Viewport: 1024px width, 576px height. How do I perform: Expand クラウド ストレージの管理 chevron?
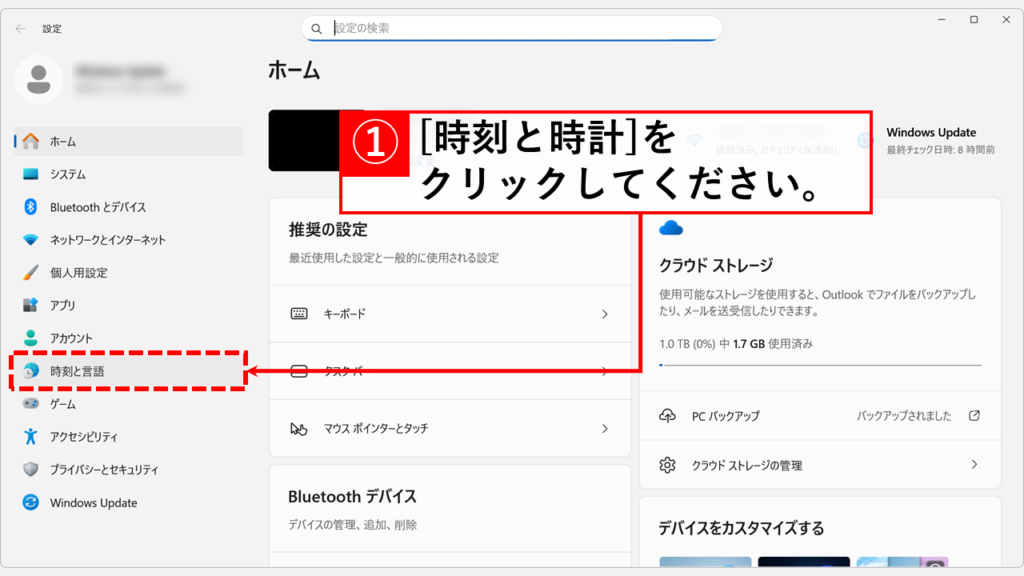point(974,465)
